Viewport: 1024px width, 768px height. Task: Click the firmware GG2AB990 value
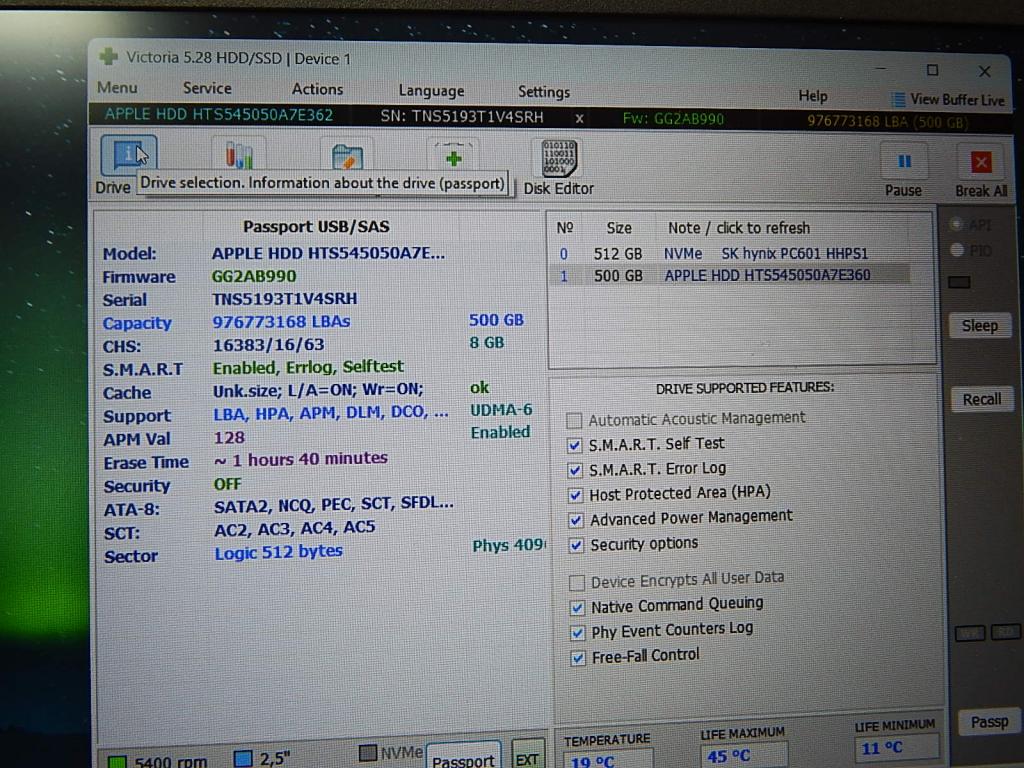[x=253, y=276]
